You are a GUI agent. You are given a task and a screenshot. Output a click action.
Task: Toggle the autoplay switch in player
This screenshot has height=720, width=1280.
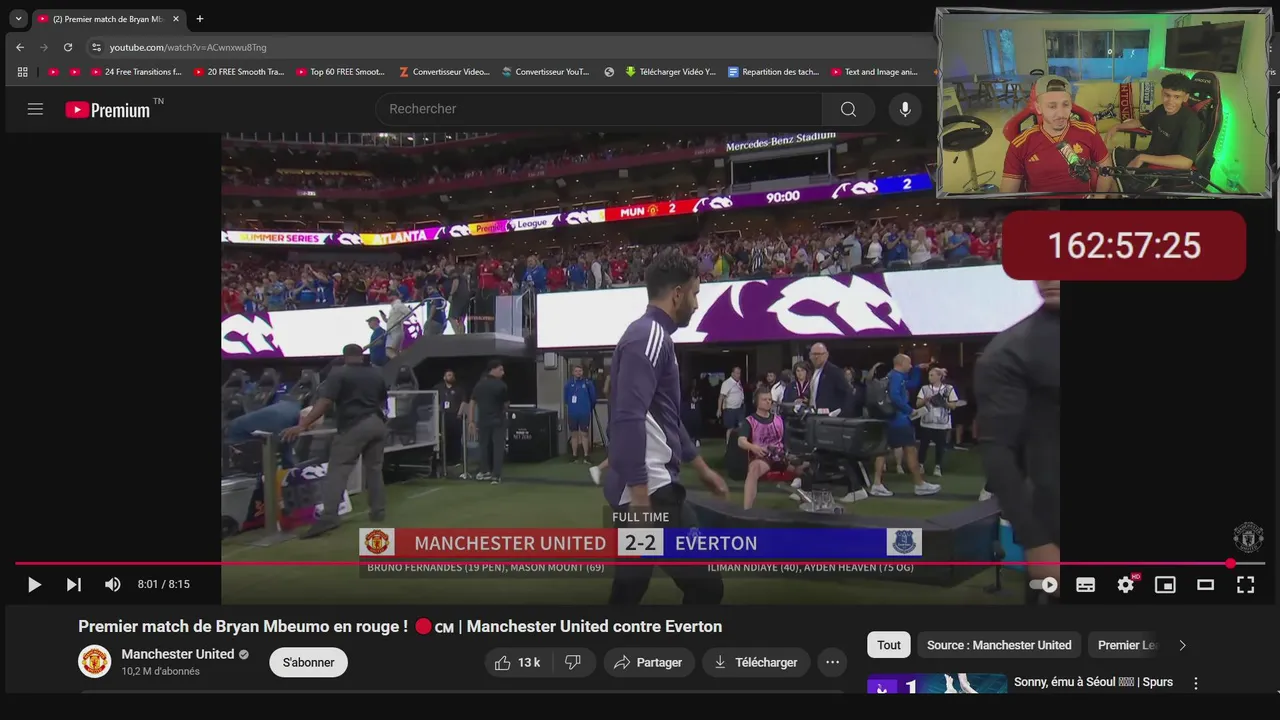[1044, 585]
